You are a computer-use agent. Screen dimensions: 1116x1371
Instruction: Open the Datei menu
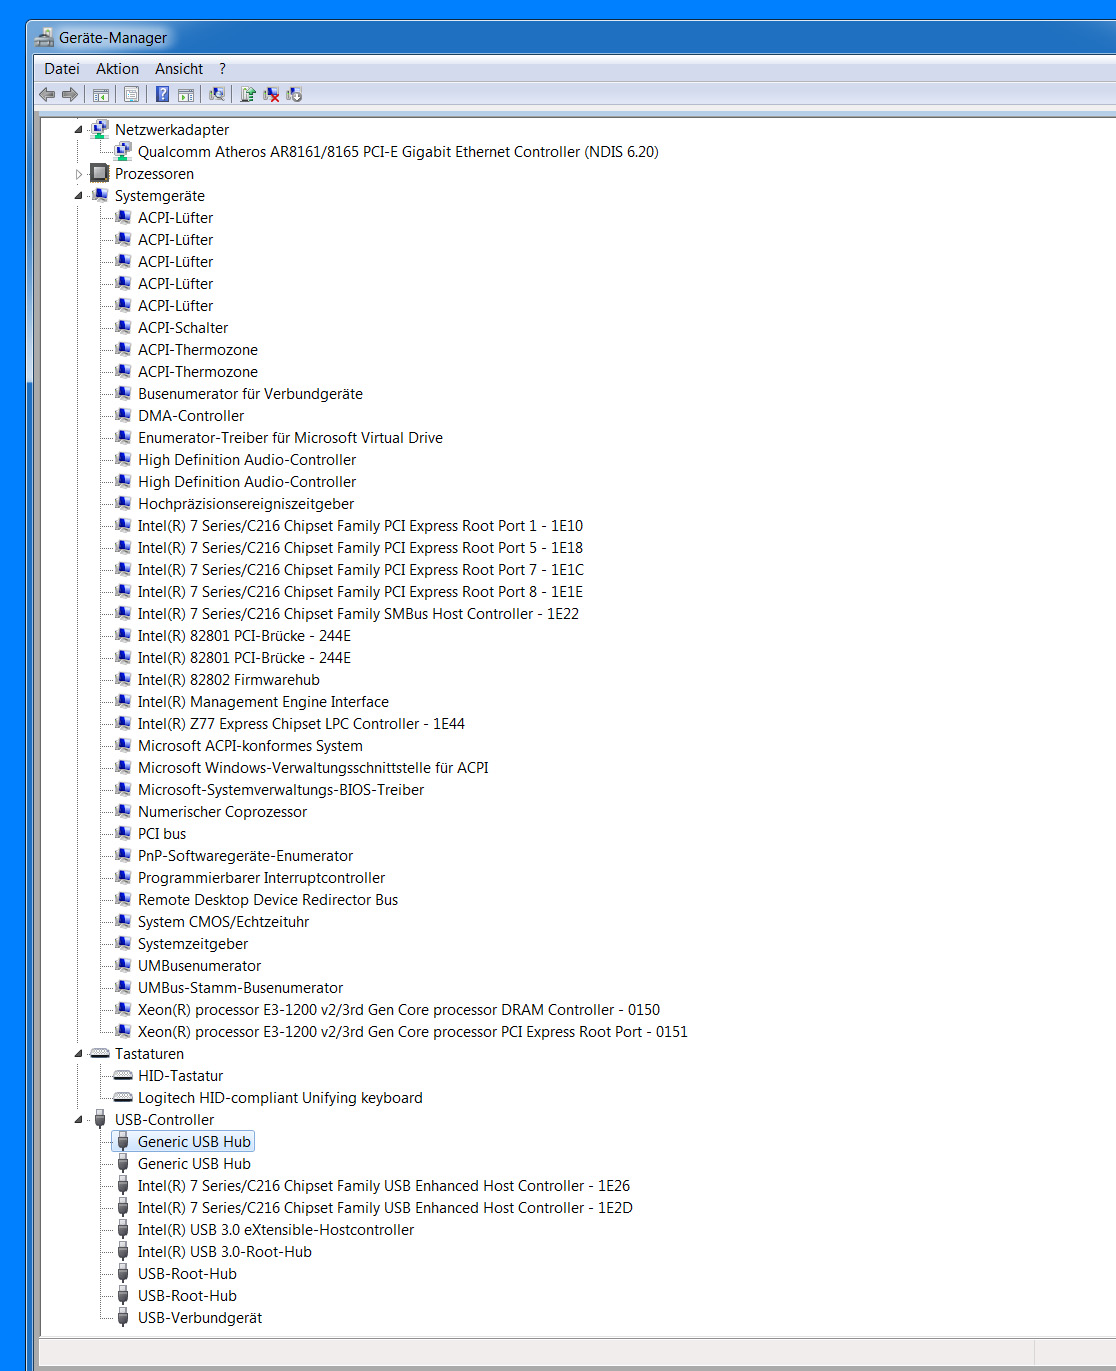coord(62,69)
